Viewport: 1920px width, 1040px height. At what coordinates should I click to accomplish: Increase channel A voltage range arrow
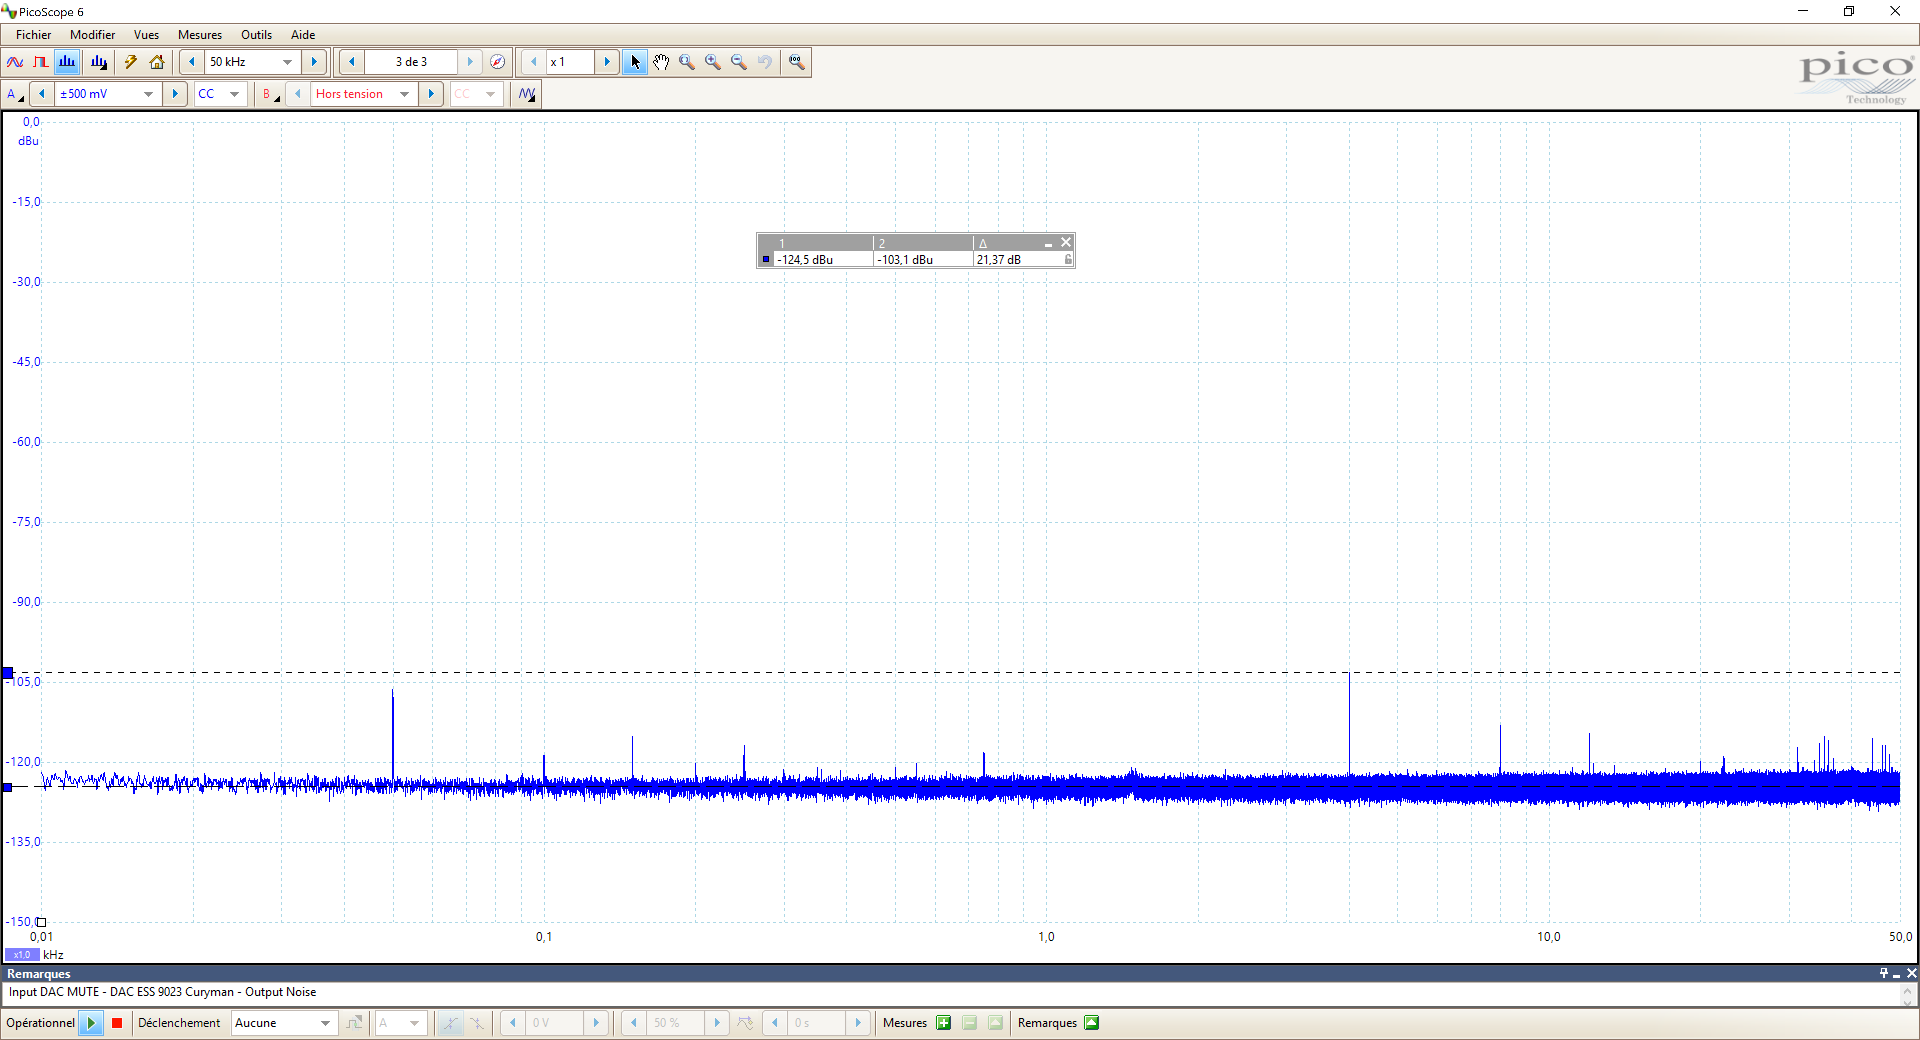[175, 94]
